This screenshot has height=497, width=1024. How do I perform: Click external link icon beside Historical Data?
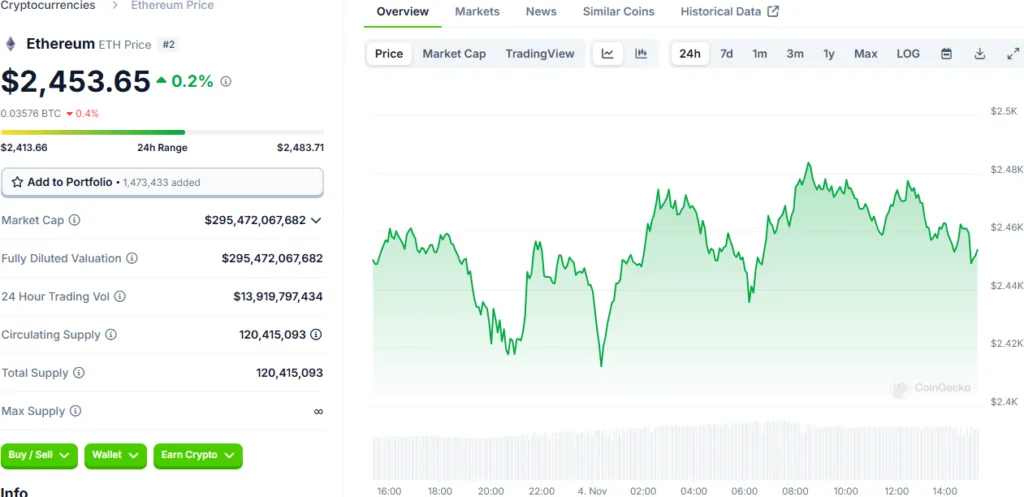pyautogui.click(x=773, y=11)
